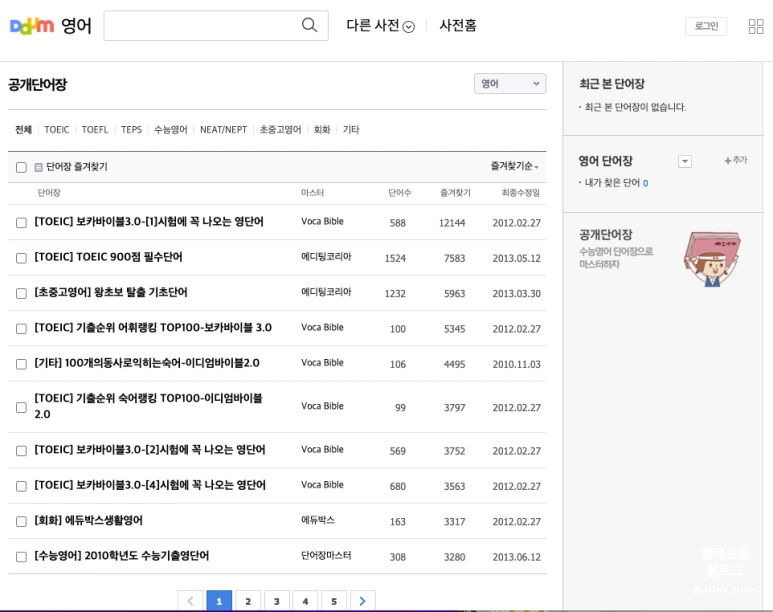Open [TOEIC] 보카바이블3.0-[4] wordbook link

pyautogui.click(x=150, y=485)
